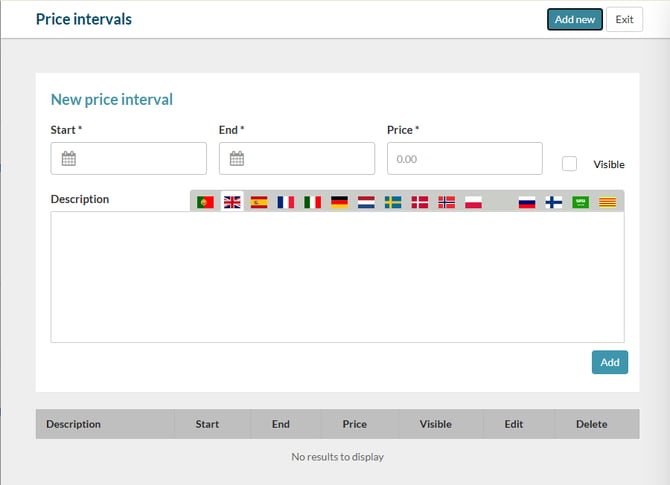The image size is (670, 485).
Task: Click into the Description text area
Action: click(x=338, y=277)
